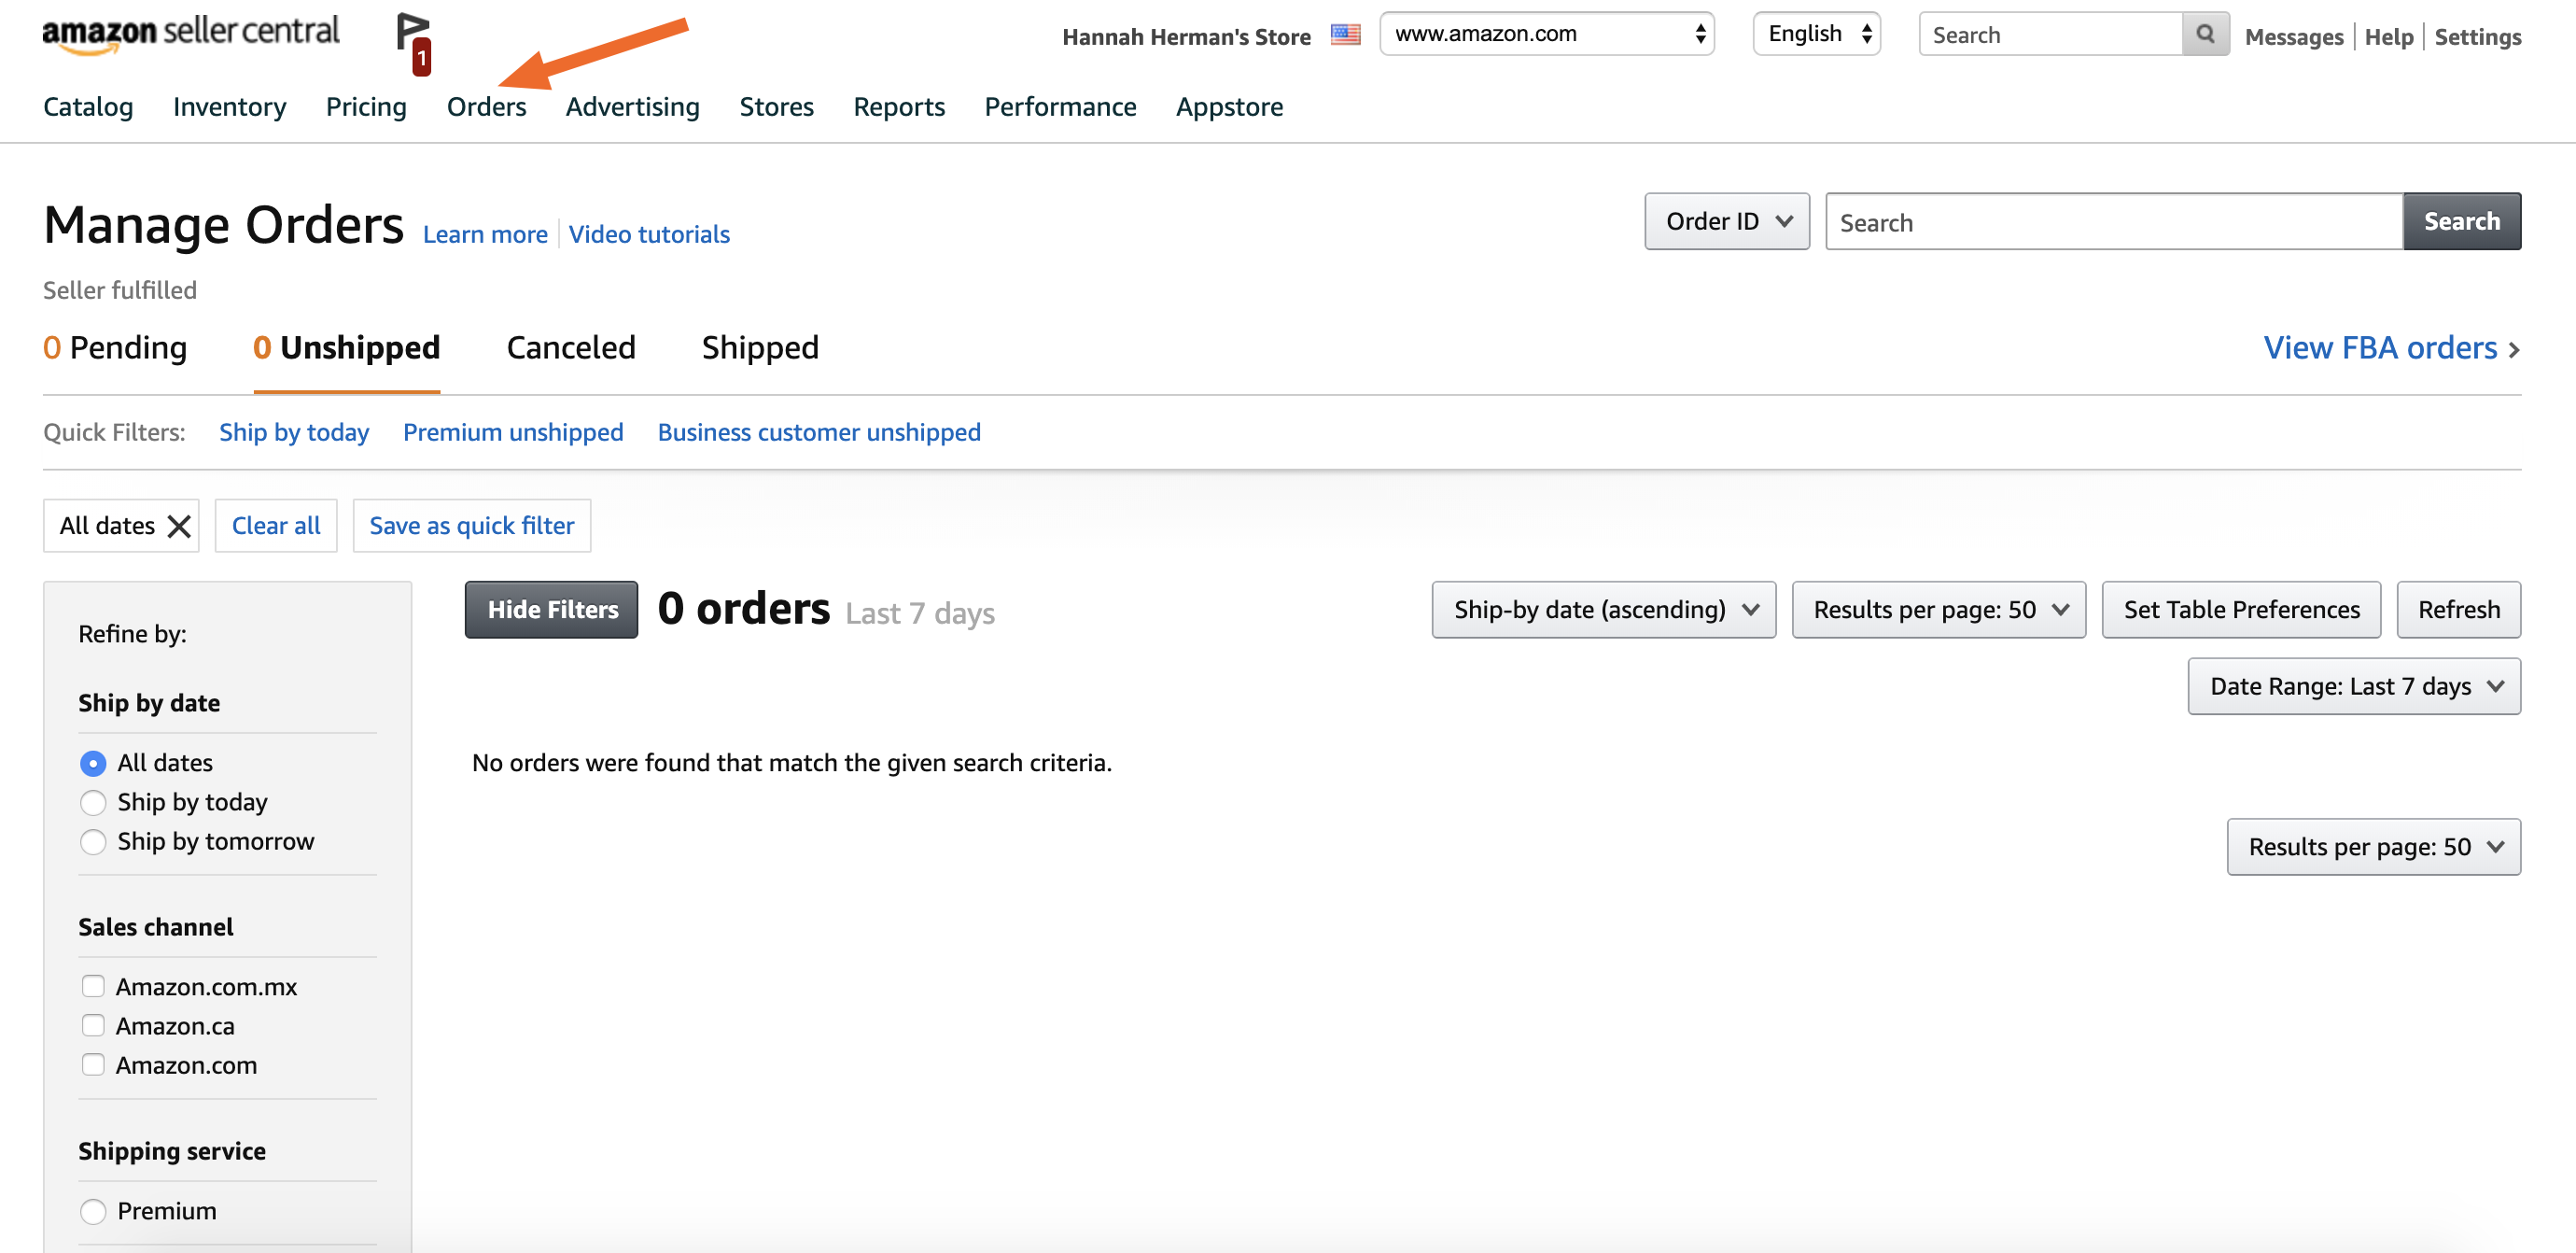2576x1253 pixels.
Task: Click the Hide Filters button
Action: 551,610
